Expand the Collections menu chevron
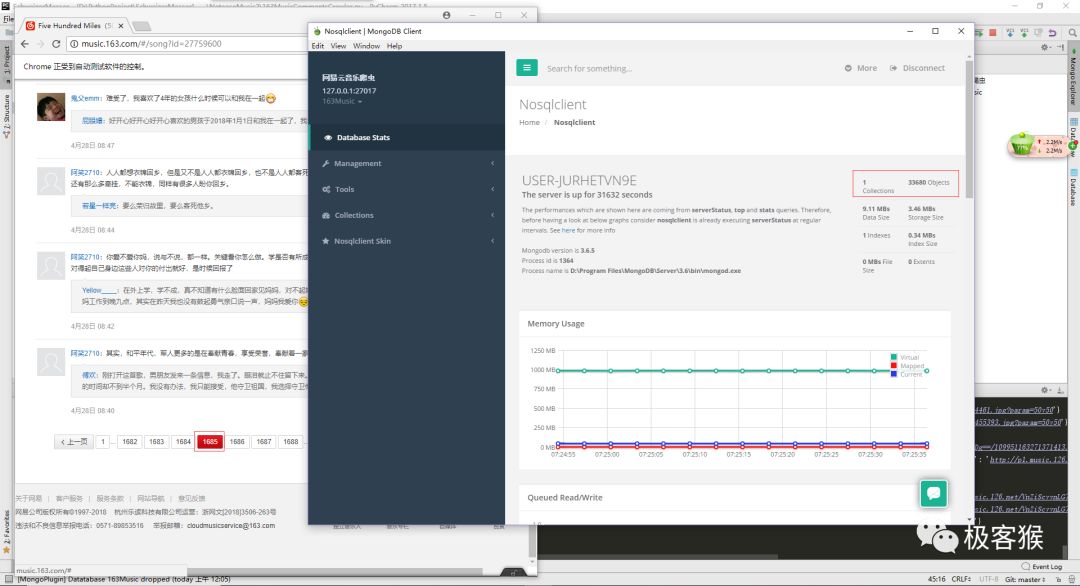The height and width of the screenshot is (586, 1080). [492, 216]
